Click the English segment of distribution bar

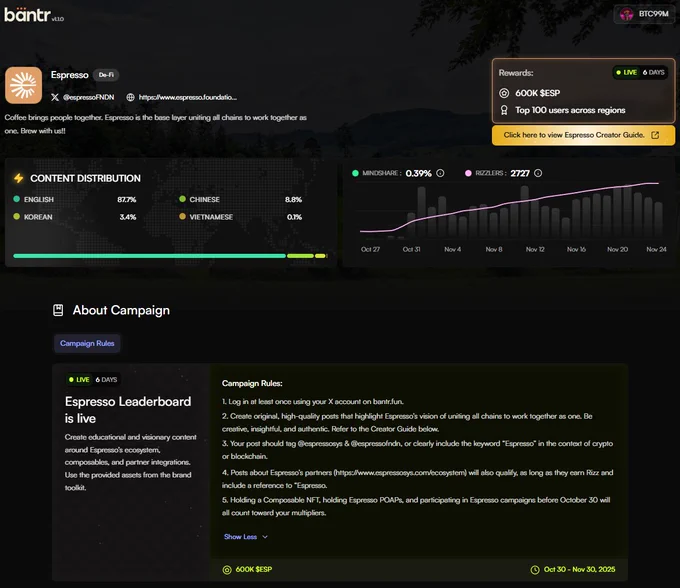click(x=149, y=256)
